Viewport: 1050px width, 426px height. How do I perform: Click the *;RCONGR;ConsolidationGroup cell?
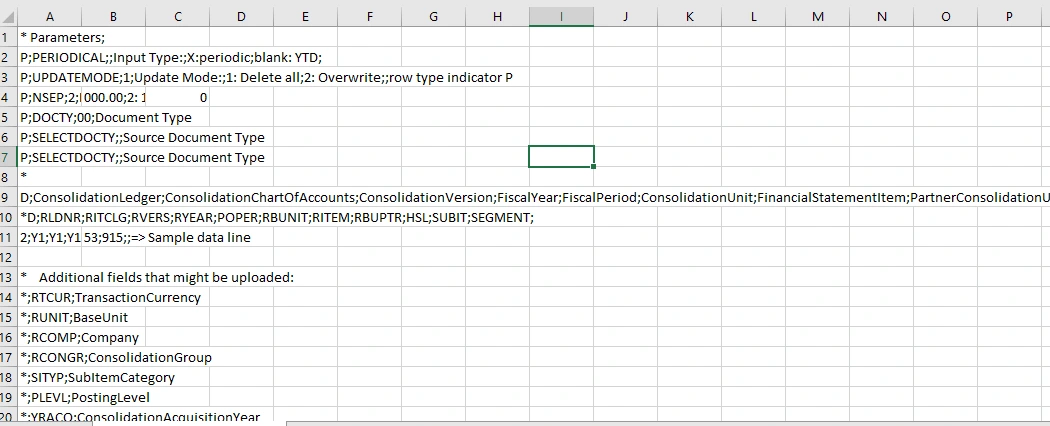click(x=49, y=357)
